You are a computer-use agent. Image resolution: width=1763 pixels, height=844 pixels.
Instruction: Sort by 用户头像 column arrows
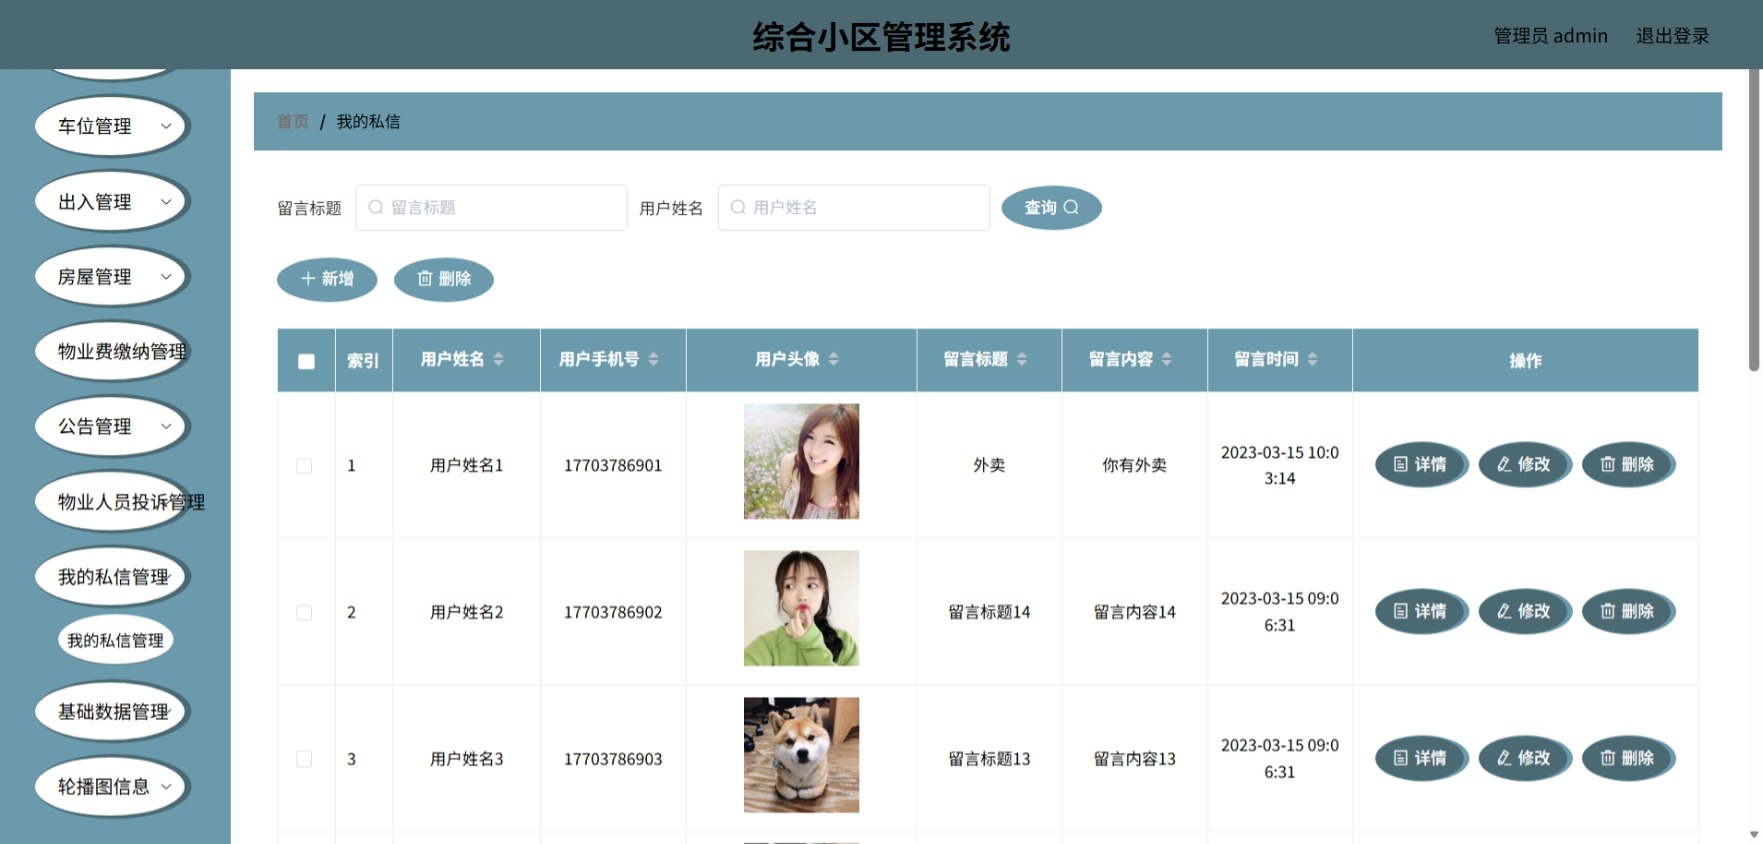[833, 359]
